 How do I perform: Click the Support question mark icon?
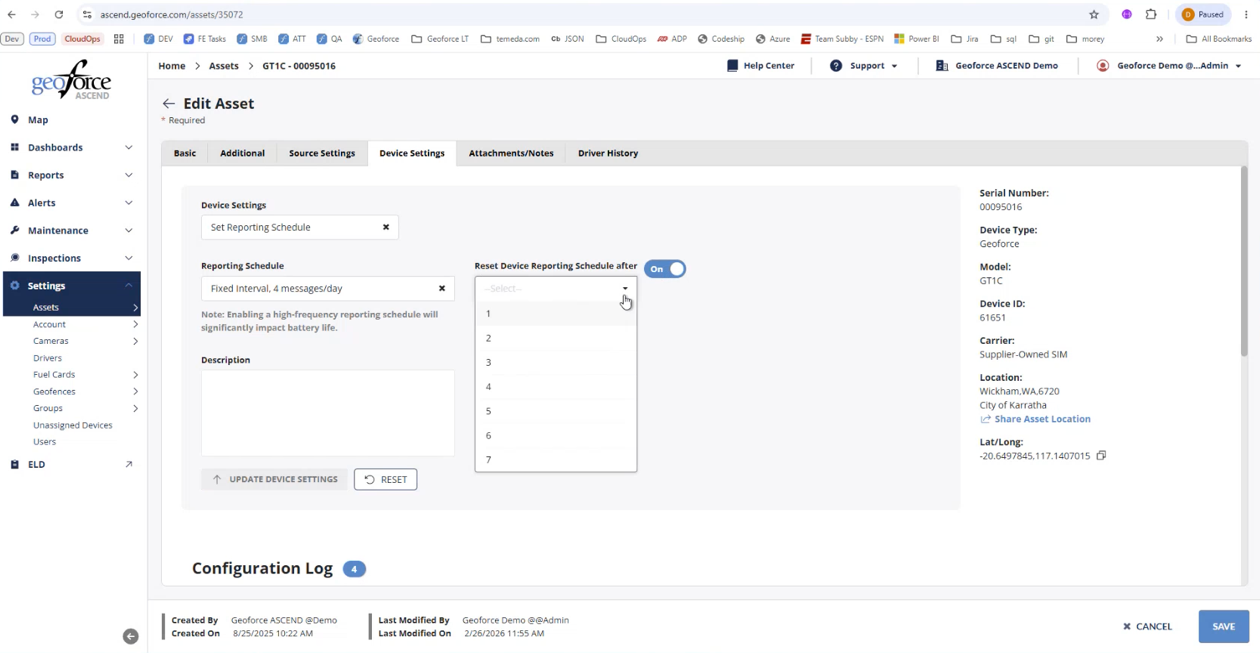[836, 66]
